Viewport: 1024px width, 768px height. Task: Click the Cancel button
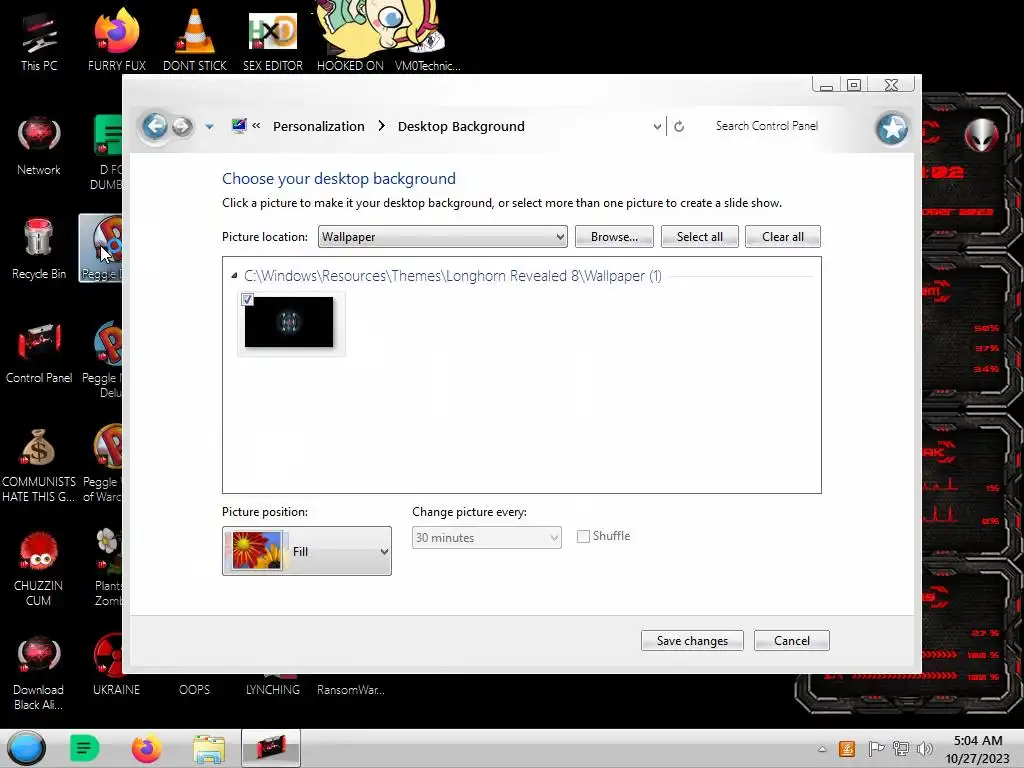tap(792, 641)
